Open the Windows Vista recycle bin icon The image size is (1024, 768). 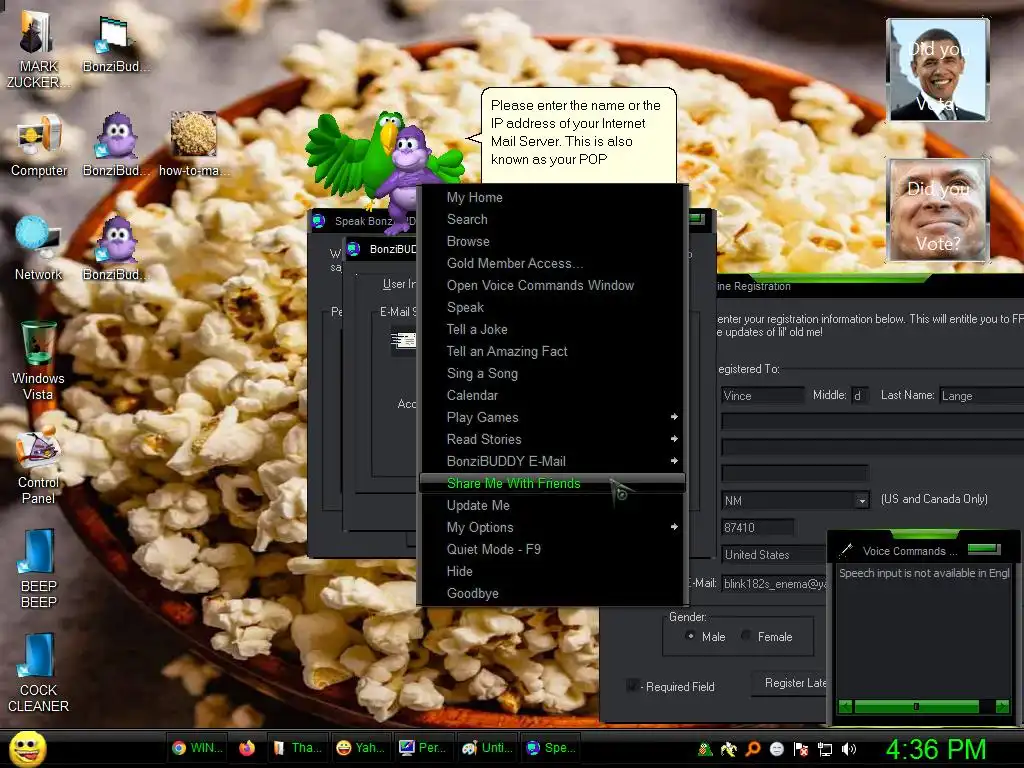pyautogui.click(x=38, y=360)
